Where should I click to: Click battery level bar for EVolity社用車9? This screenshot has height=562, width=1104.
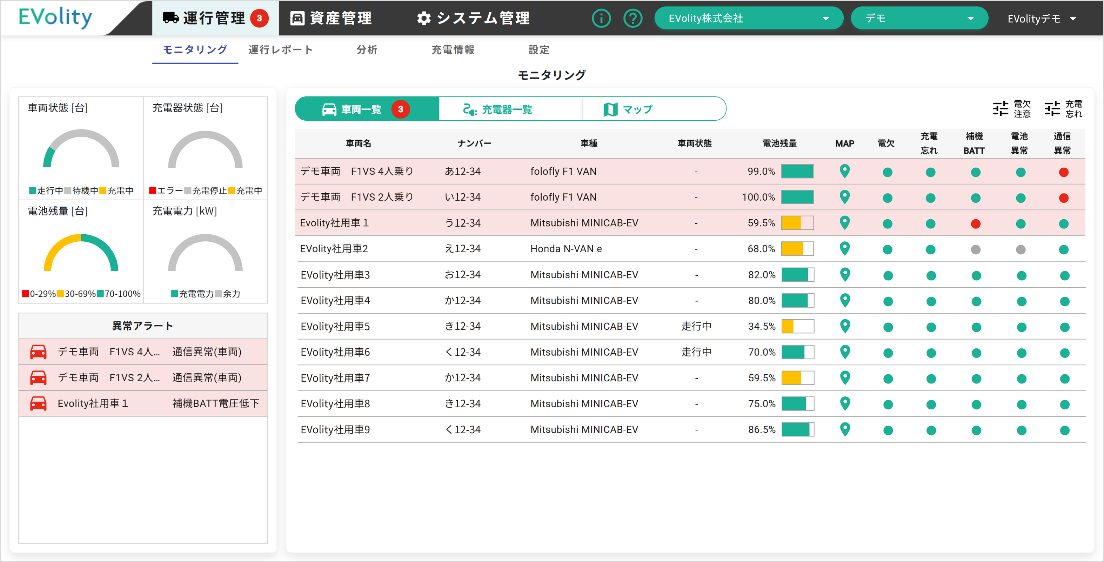797,430
